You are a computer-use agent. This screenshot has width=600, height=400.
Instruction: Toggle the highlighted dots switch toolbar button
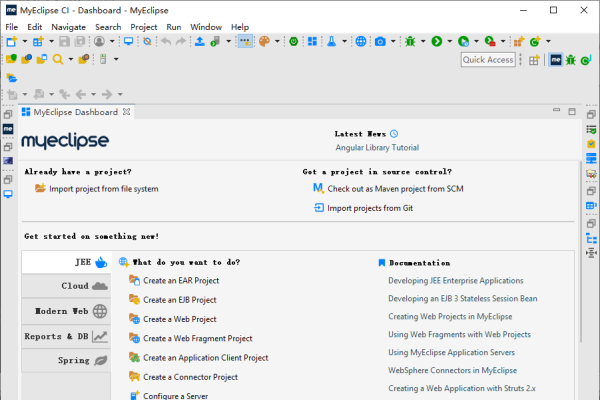click(245, 41)
